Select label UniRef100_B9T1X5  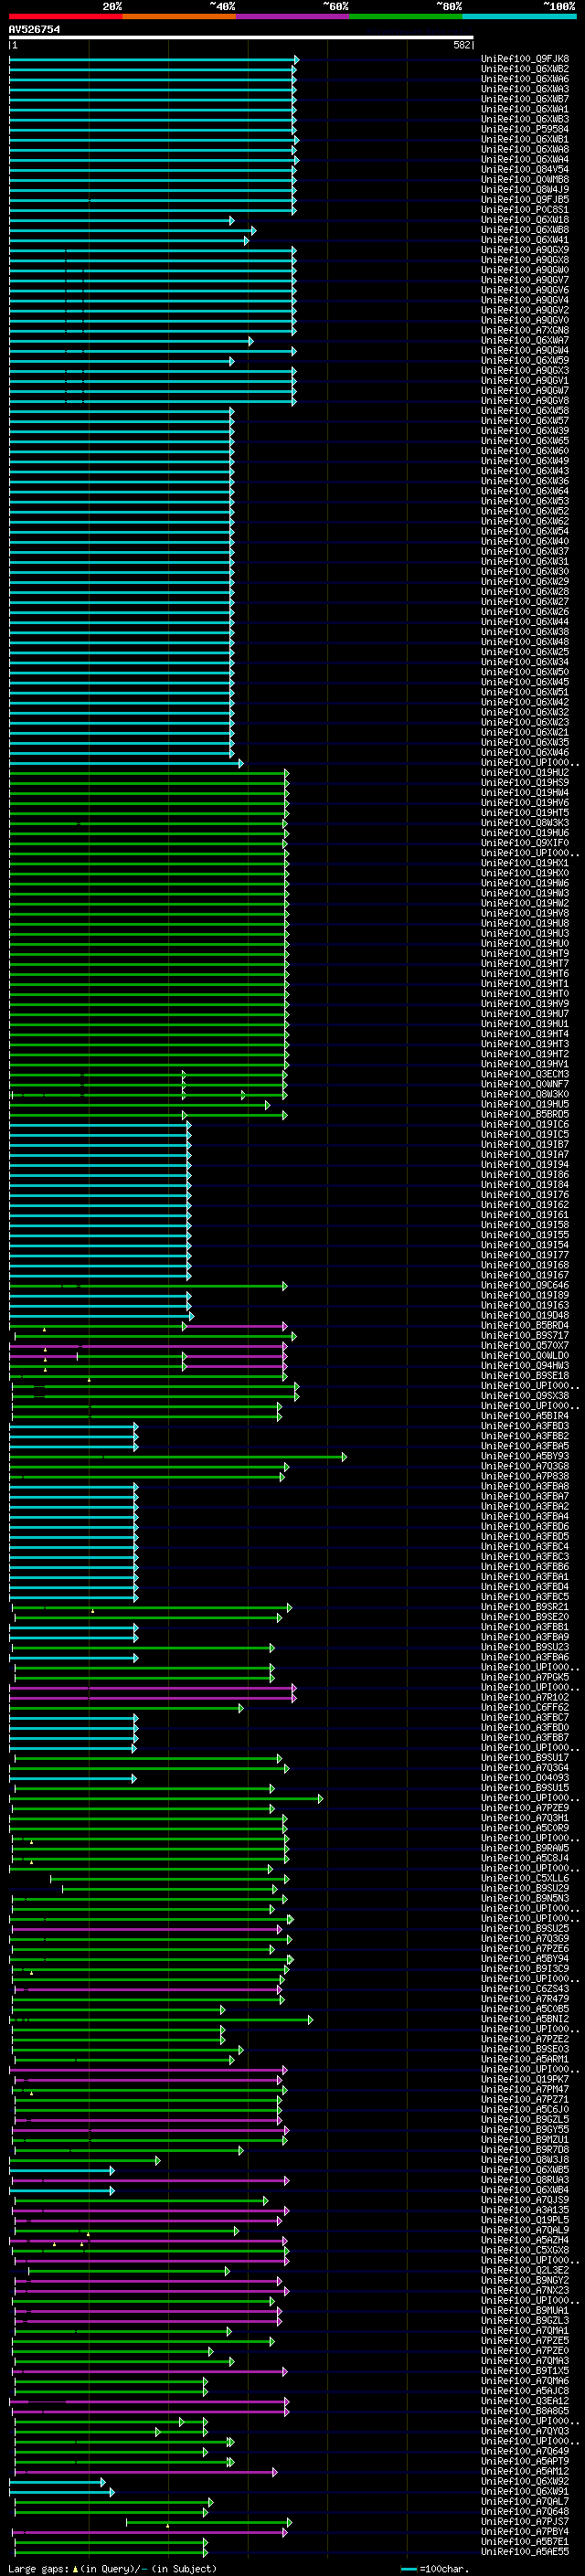(x=525, y=2370)
